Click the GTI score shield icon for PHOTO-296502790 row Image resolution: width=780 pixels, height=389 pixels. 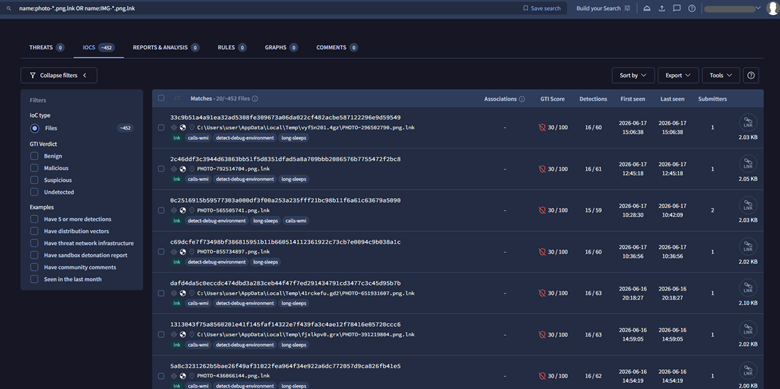point(542,127)
